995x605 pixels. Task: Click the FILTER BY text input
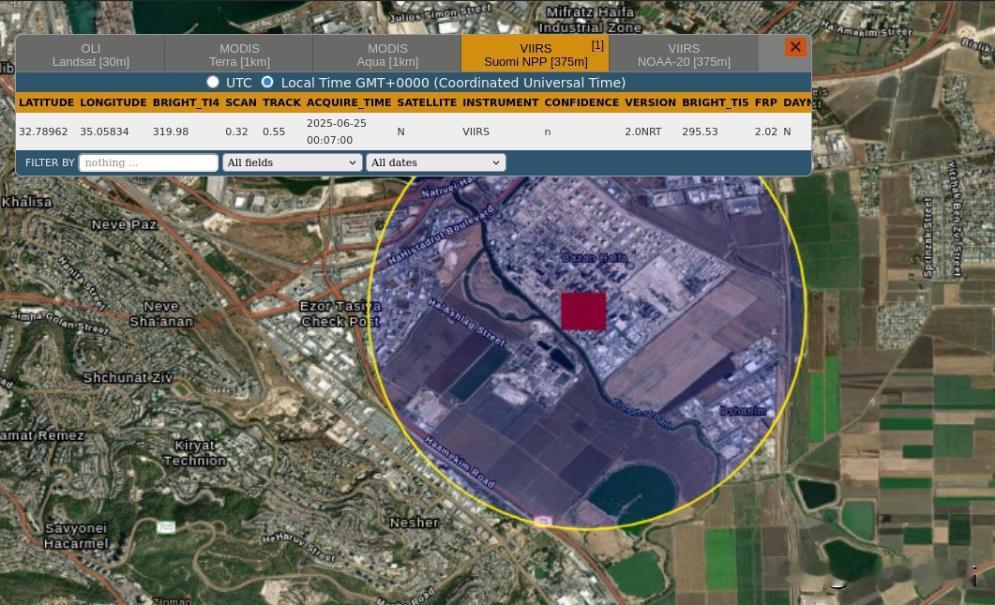click(x=148, y=163)
